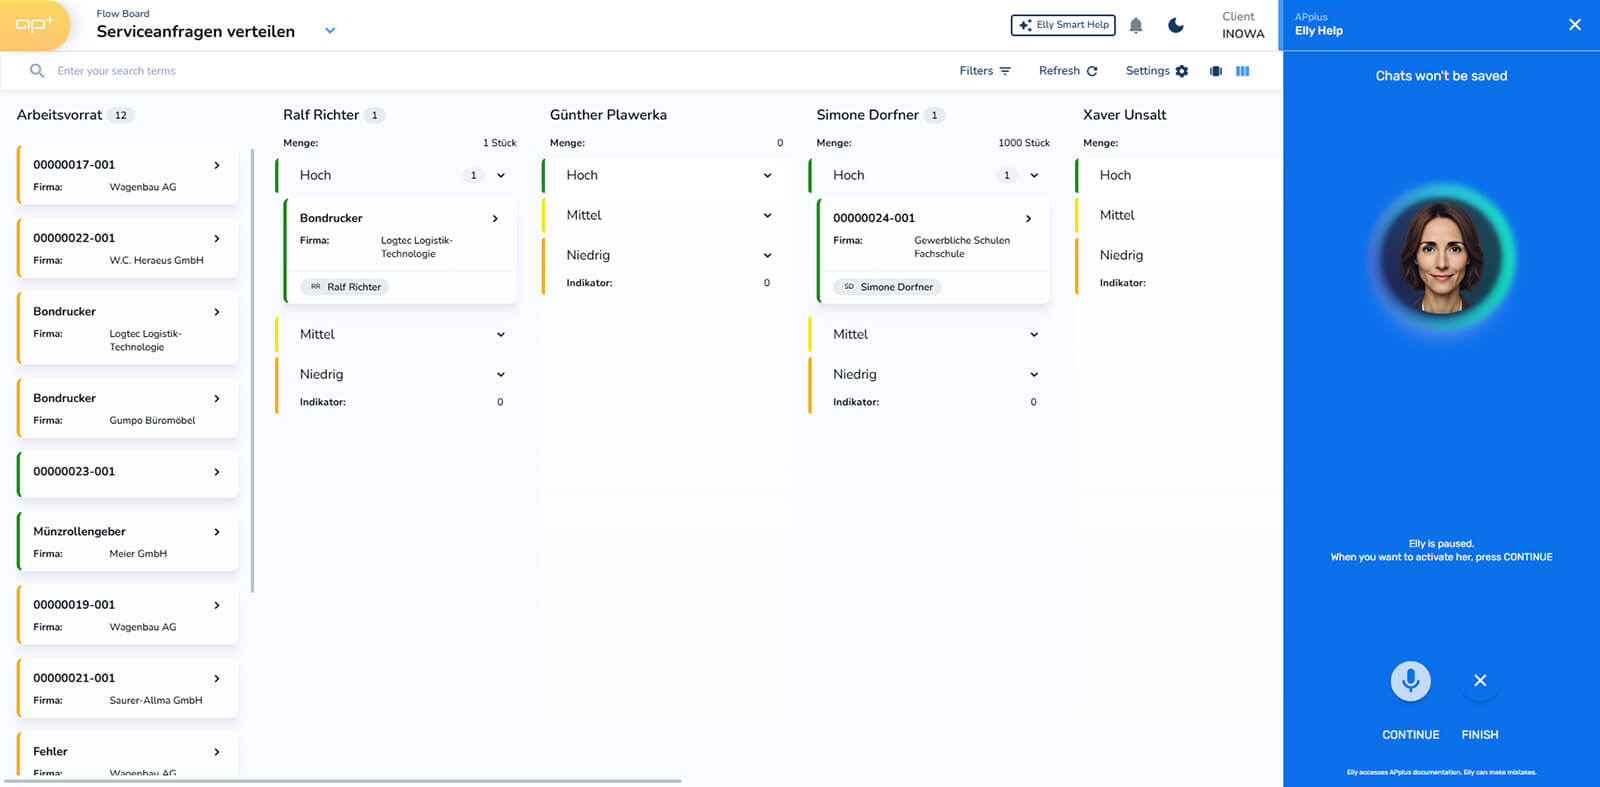Switch to the three-column board view
Viewport: 1600px width, 787px height.
[1242, 71]
